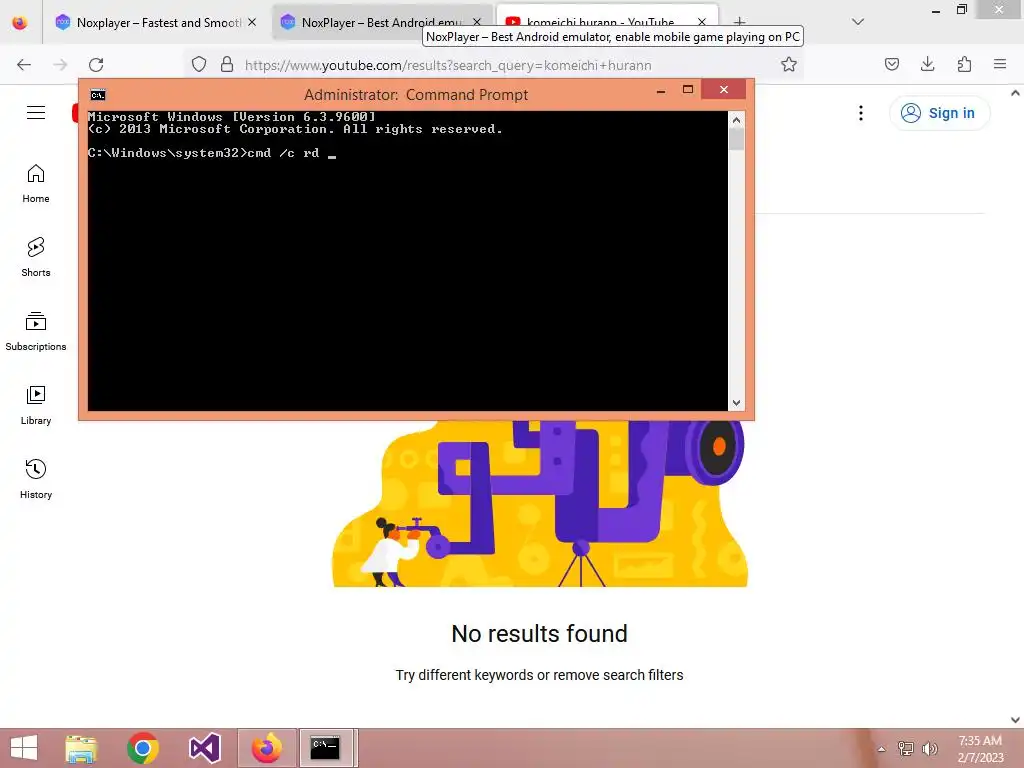Show hidden system tray icons
1024x768 pixels.
click(x=882, y=749)
